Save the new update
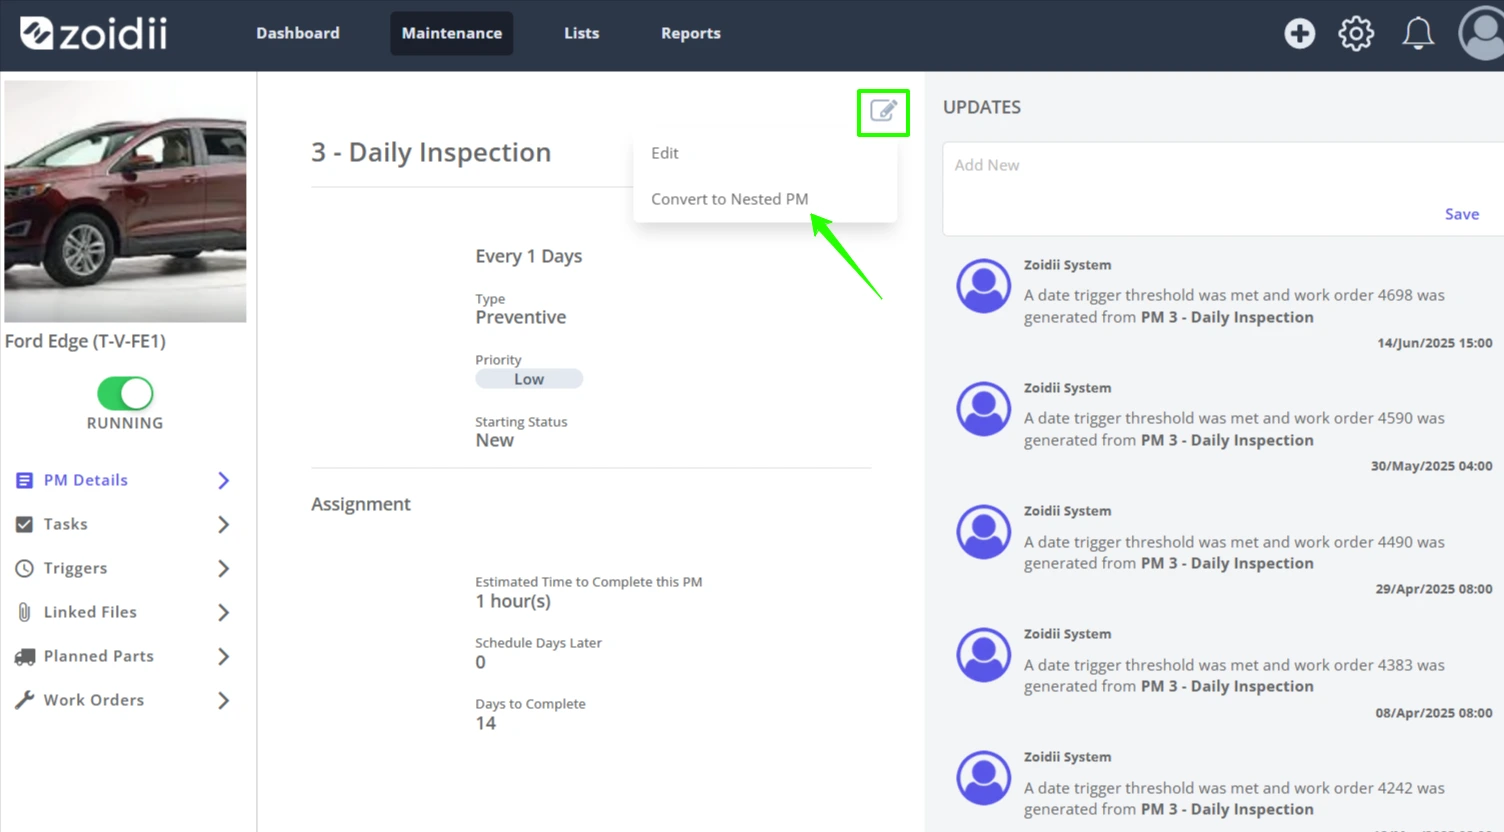 coord(1461,214)
